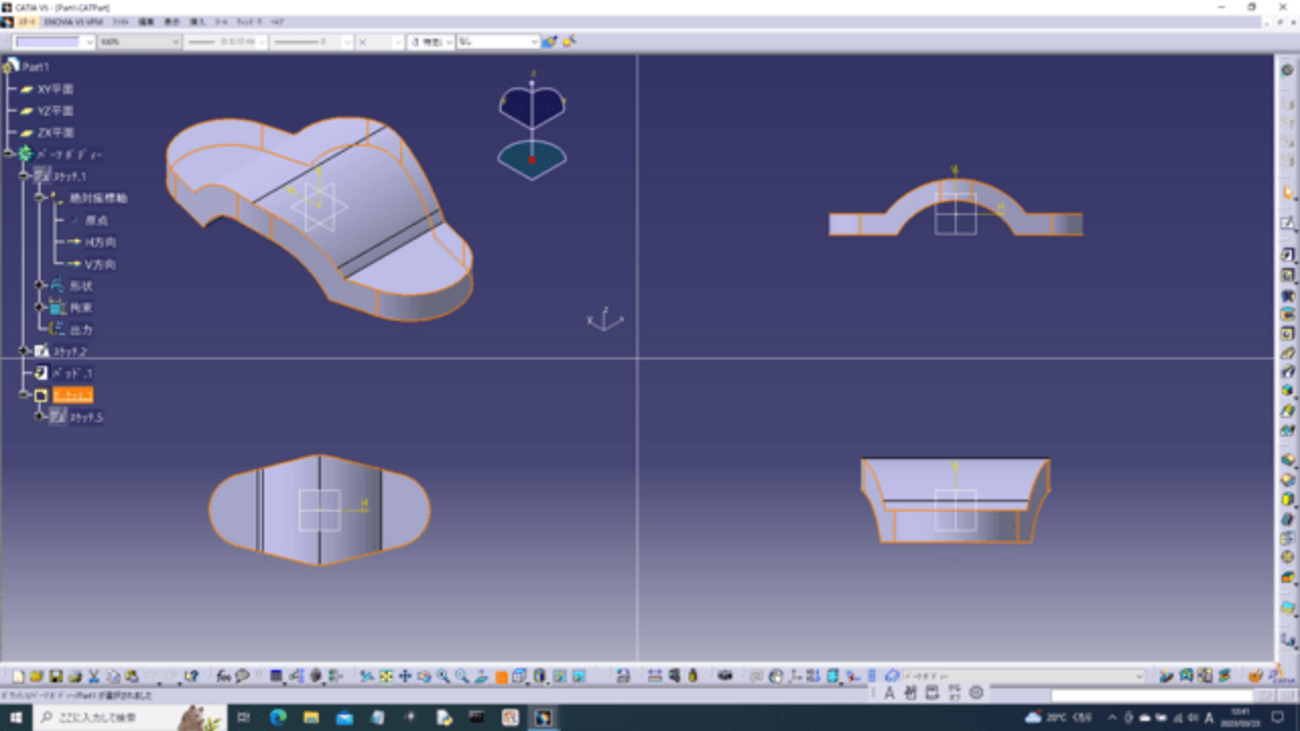The width and height of the screenshot is (1300, 731).
Task: Toggle the orange shading view mode icon
Action: click(x=501, y=677)
